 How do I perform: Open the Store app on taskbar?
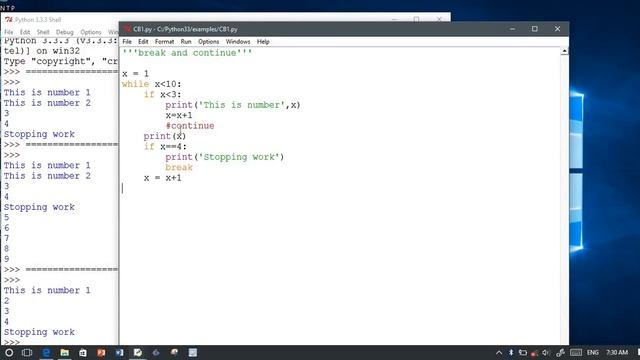(x=82, y=352)
